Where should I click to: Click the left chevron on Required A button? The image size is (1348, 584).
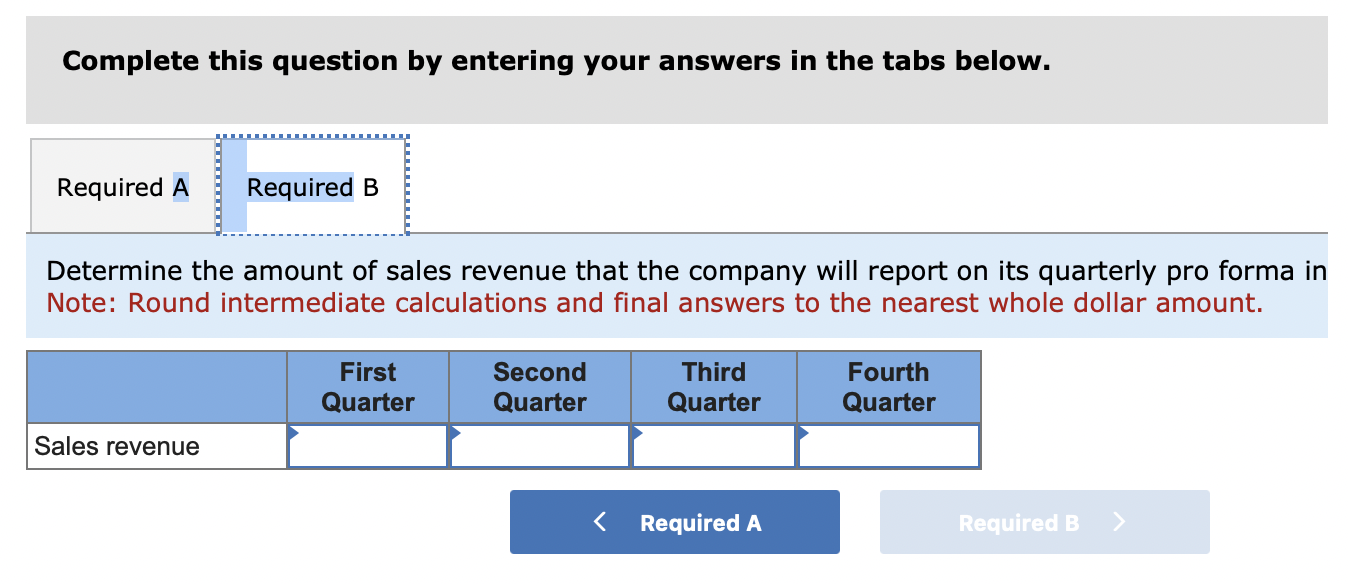click(600, 521)
